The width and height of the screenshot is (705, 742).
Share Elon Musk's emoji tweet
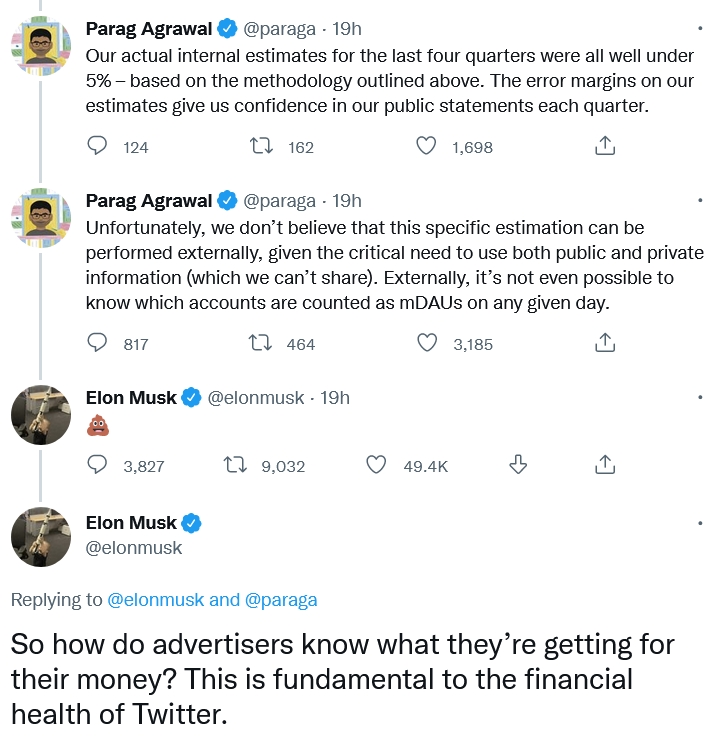click(605, 465)
